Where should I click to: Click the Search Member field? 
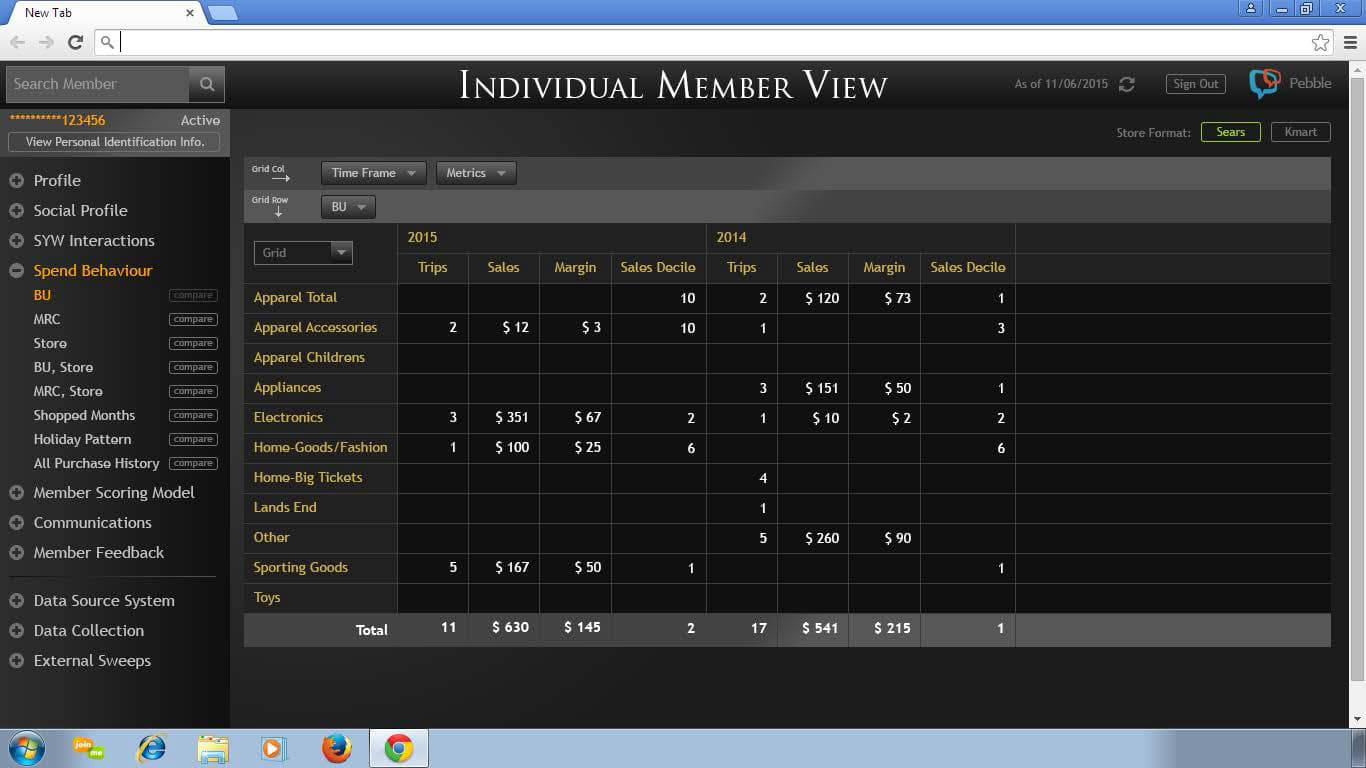point(97,84)
